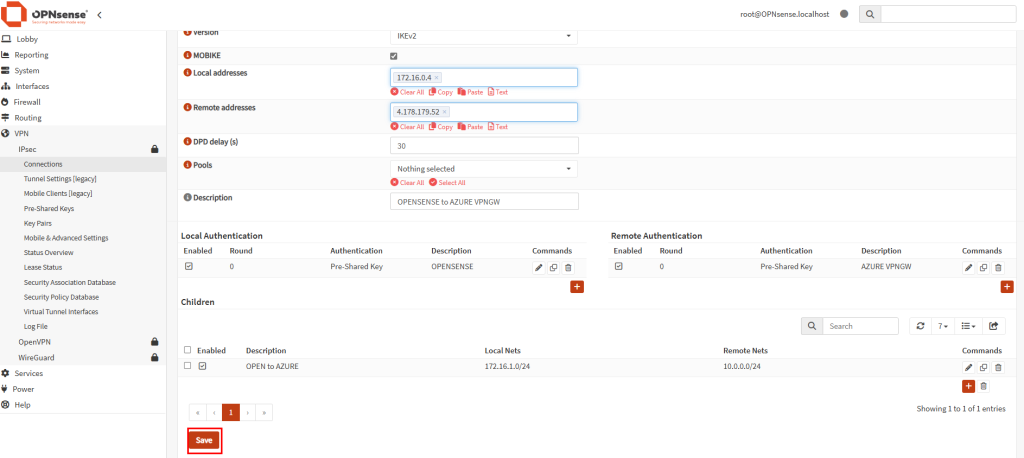Select page 1 in pagination
The image size is (1024, 458).
point(231,412)
